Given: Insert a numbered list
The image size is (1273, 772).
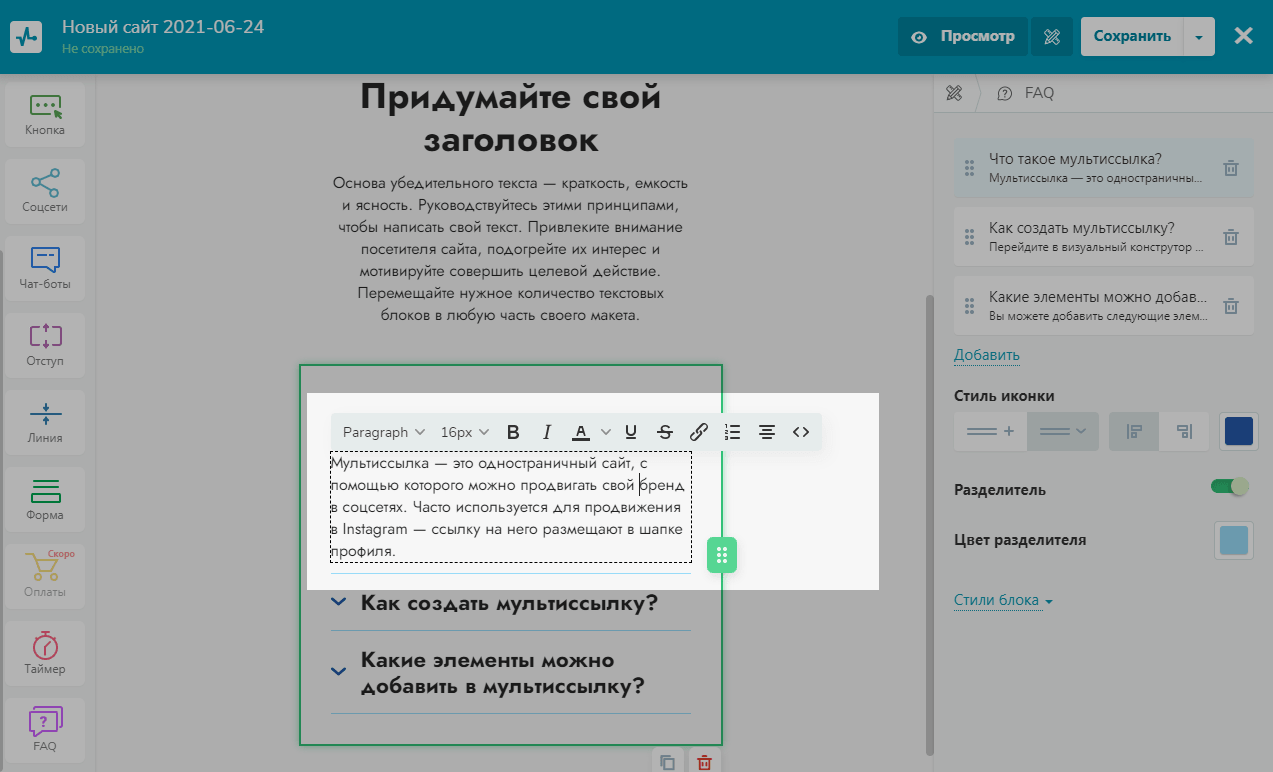Looking at the screenshot, I should pos(733,432).
